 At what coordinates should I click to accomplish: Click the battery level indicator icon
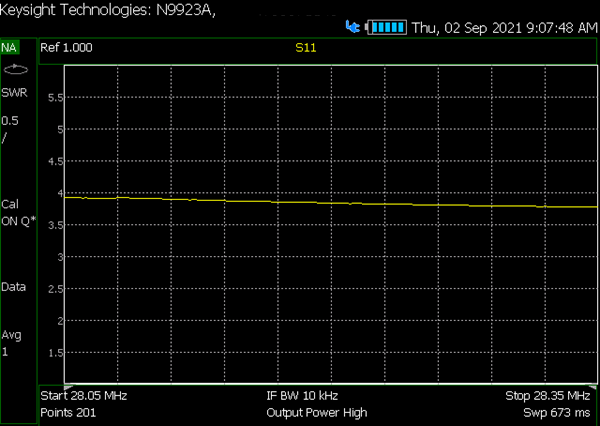[x=386, y=27]
